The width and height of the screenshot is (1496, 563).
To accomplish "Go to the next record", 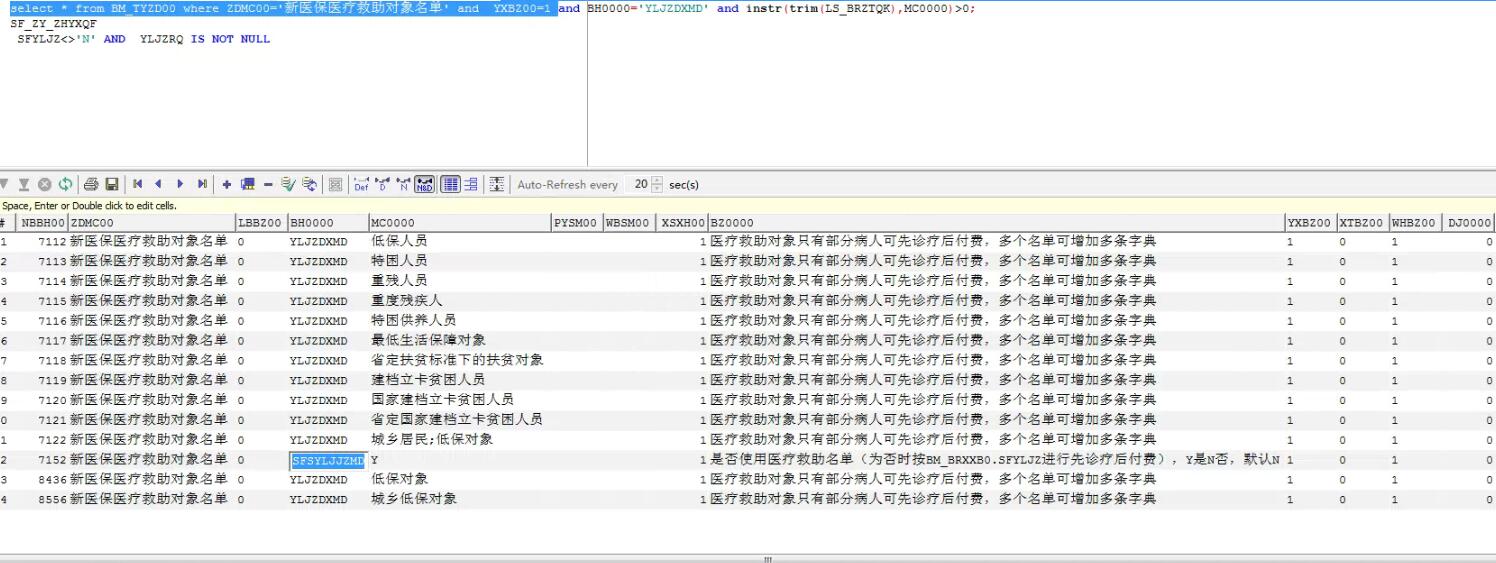I will [180, 185].
